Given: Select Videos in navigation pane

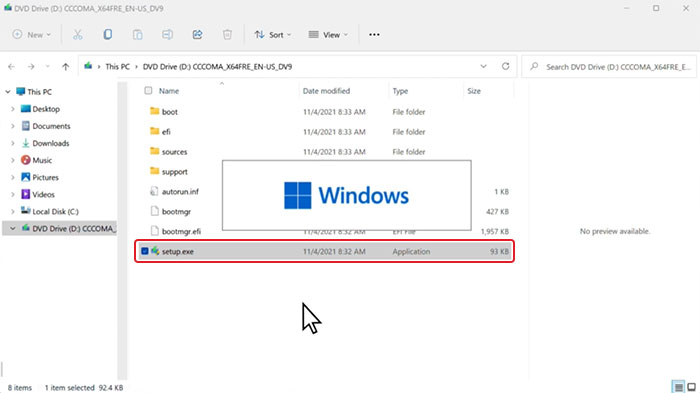Looking at the screenshot, I should click(43, 194).
